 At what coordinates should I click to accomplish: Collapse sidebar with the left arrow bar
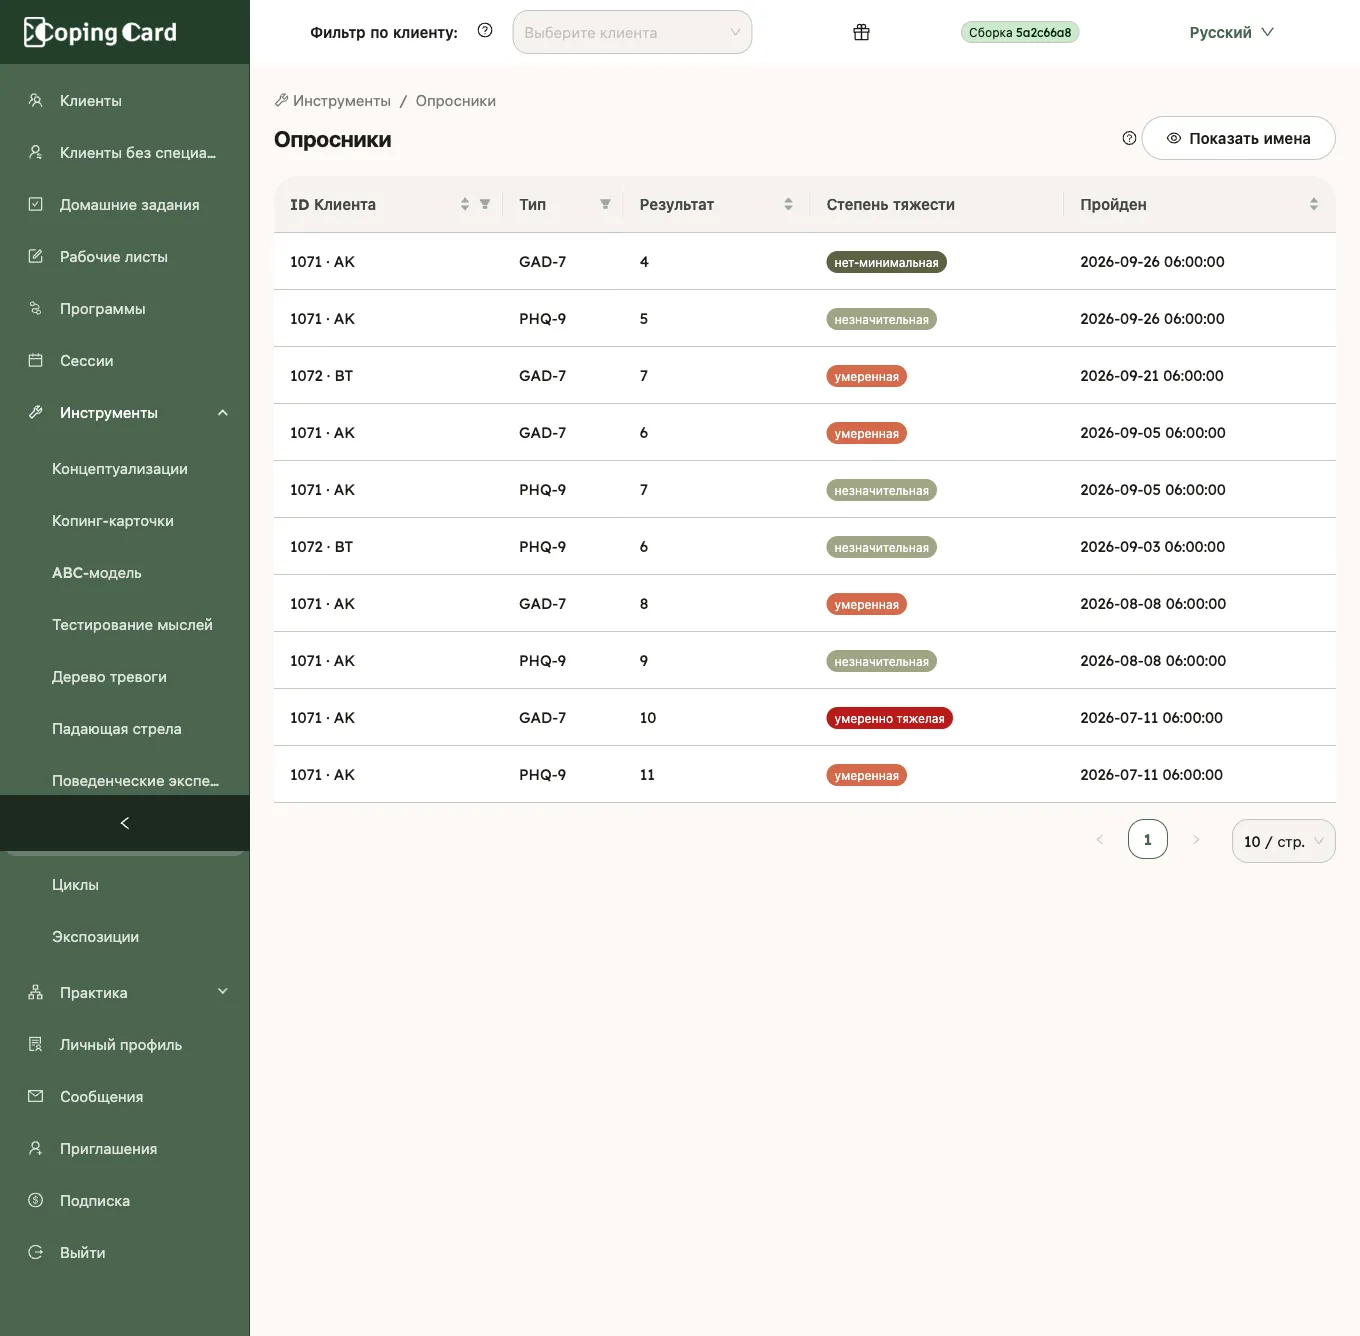[125, 823]
